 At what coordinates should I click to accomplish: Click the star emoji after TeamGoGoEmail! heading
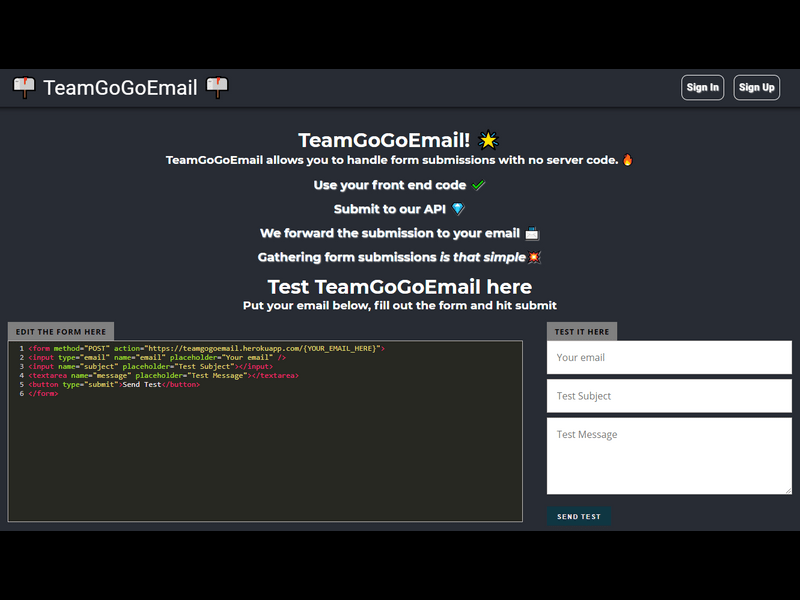coord(485,139)
